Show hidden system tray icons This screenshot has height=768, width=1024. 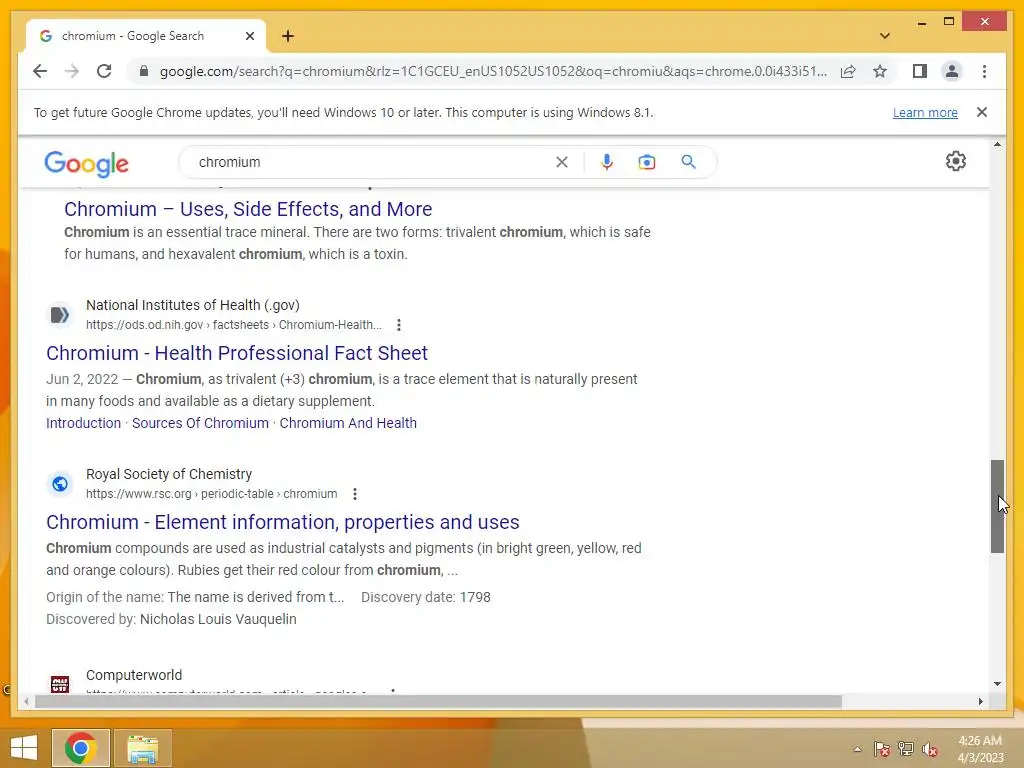(857, 749)
